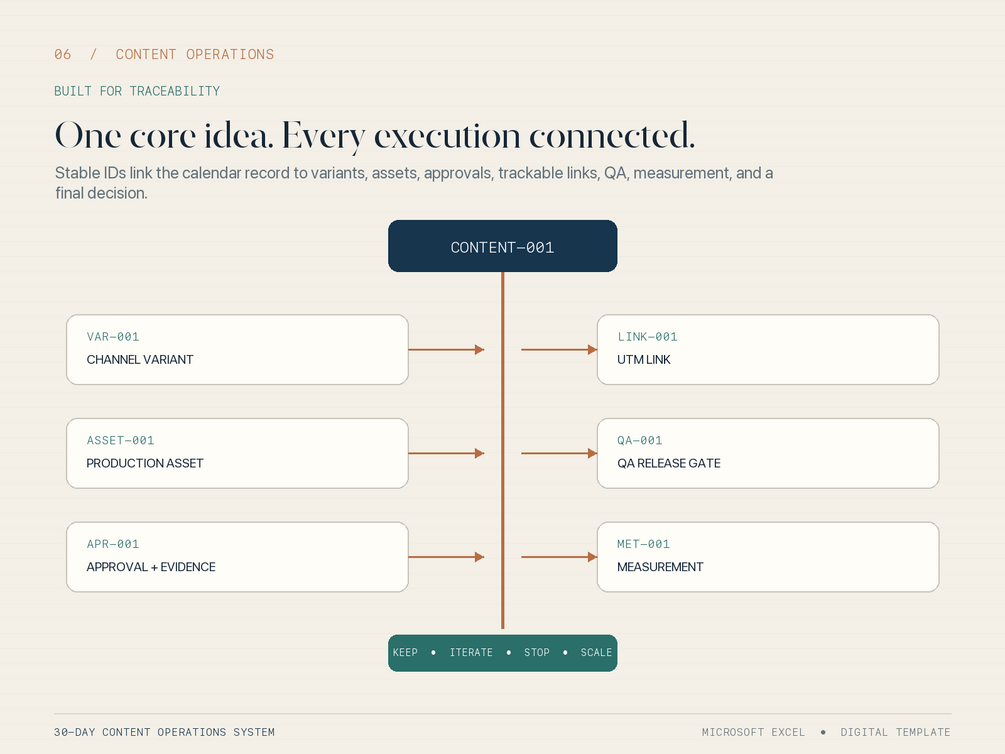Click arrow pointing to QA Release Gate

[x=559, y=453]
